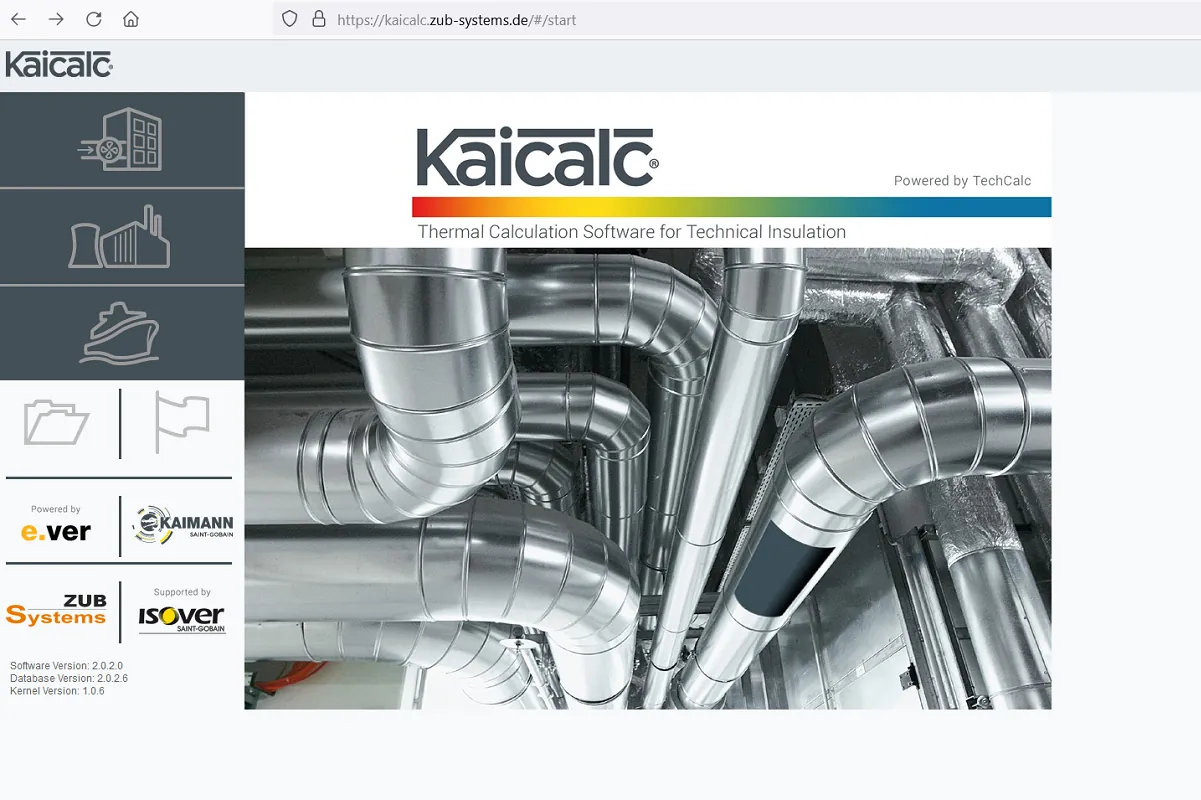Click the central pipe installation splash image

648,470
